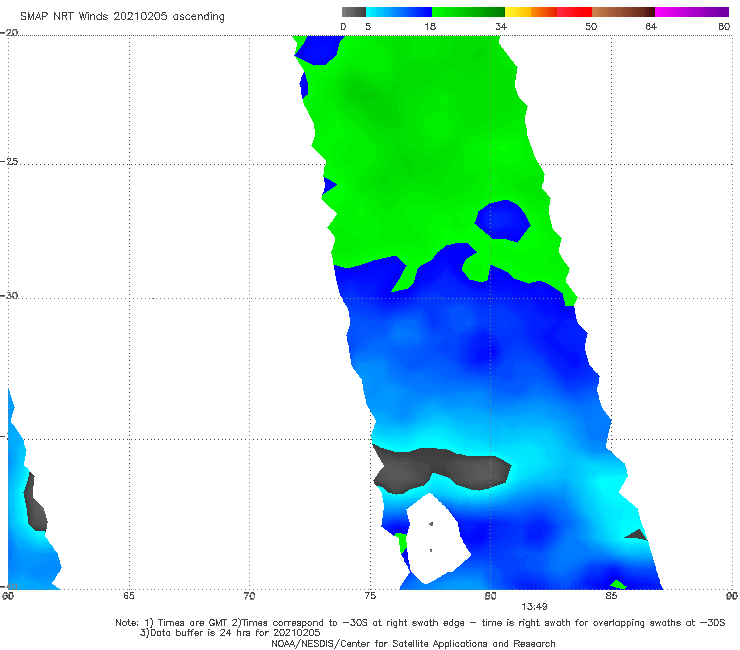Image resolution: width=740 pixels, height=650 pixels.
Task: Click the latitude axis label '-25'
Action: point(10,161)
